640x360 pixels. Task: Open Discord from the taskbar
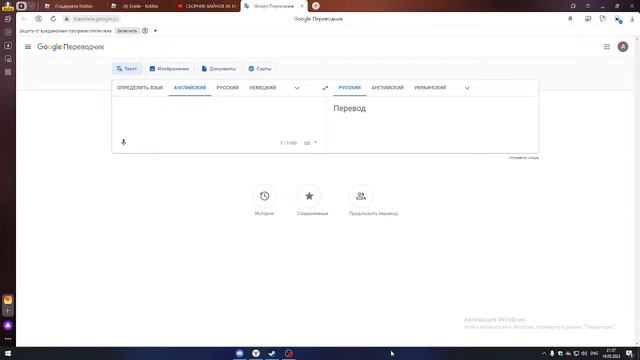(240, 353)
